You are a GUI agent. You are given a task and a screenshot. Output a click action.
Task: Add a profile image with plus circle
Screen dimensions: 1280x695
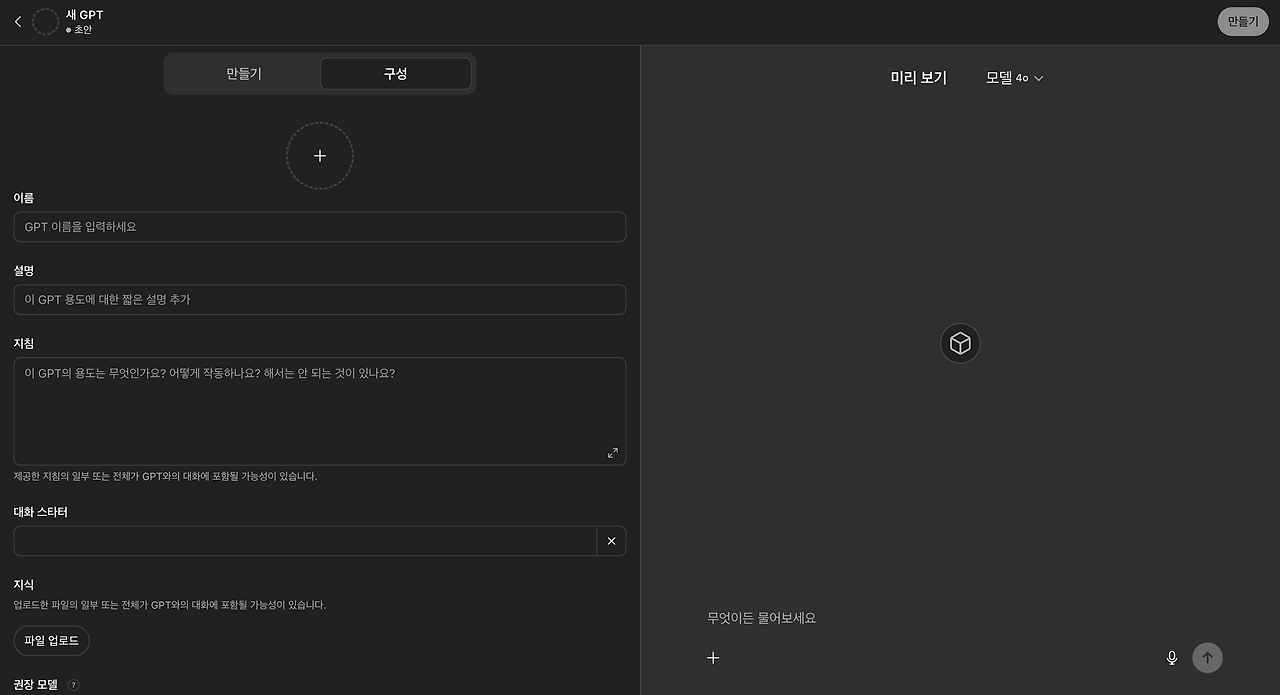point(320,156)
